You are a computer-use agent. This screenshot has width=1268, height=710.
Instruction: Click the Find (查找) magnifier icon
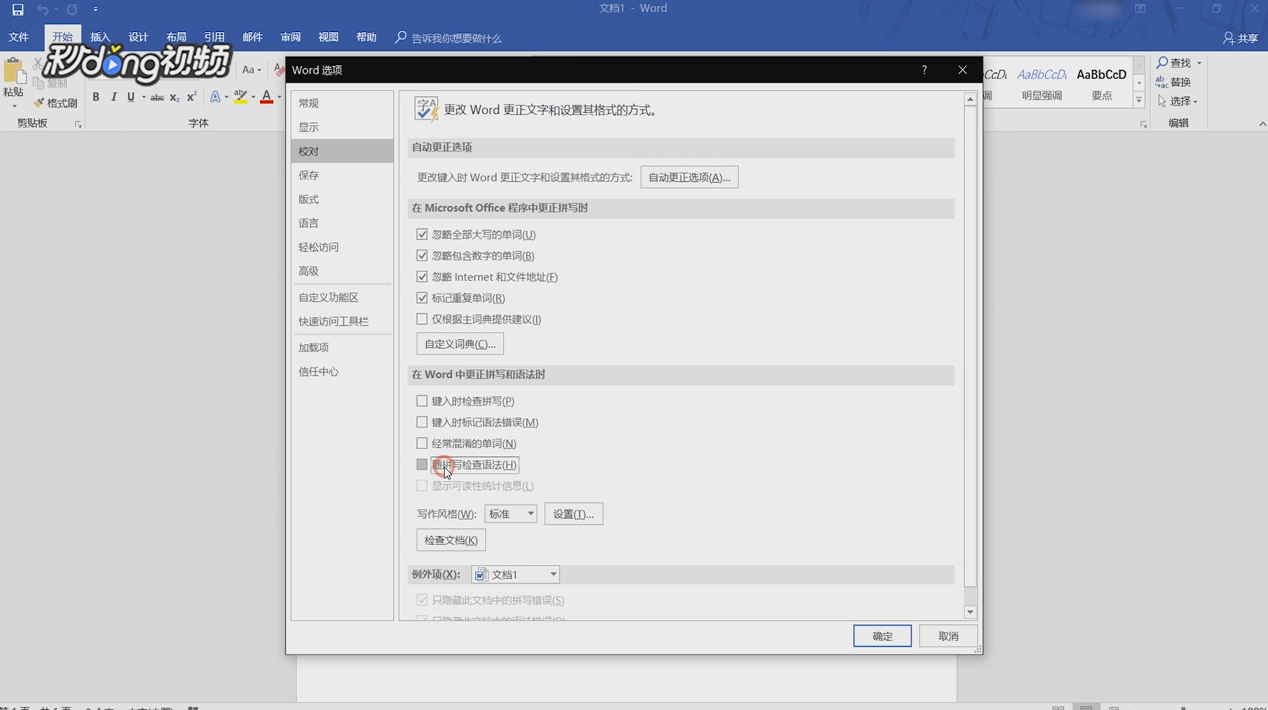1163,62
